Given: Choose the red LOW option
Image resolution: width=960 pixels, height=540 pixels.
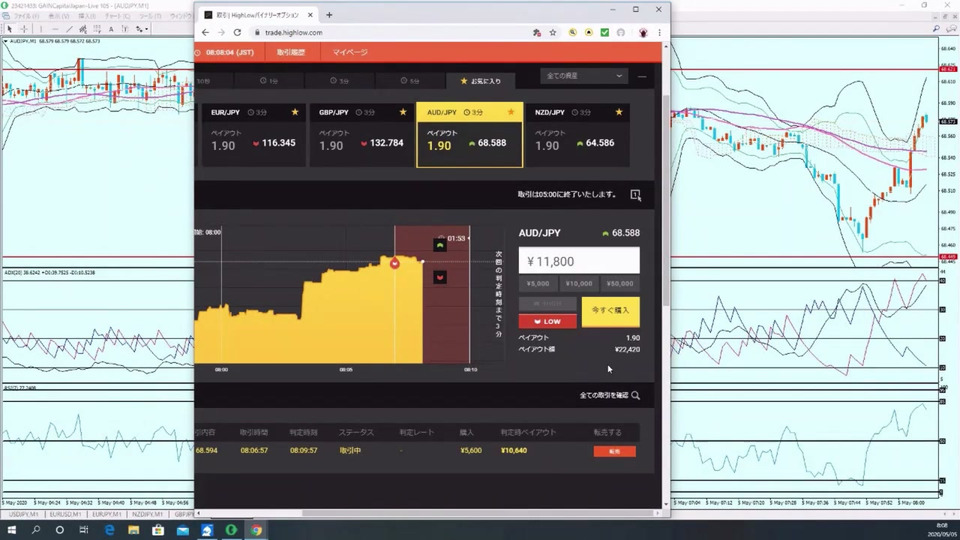Looking at the screenshot, I should pos(547,321).
